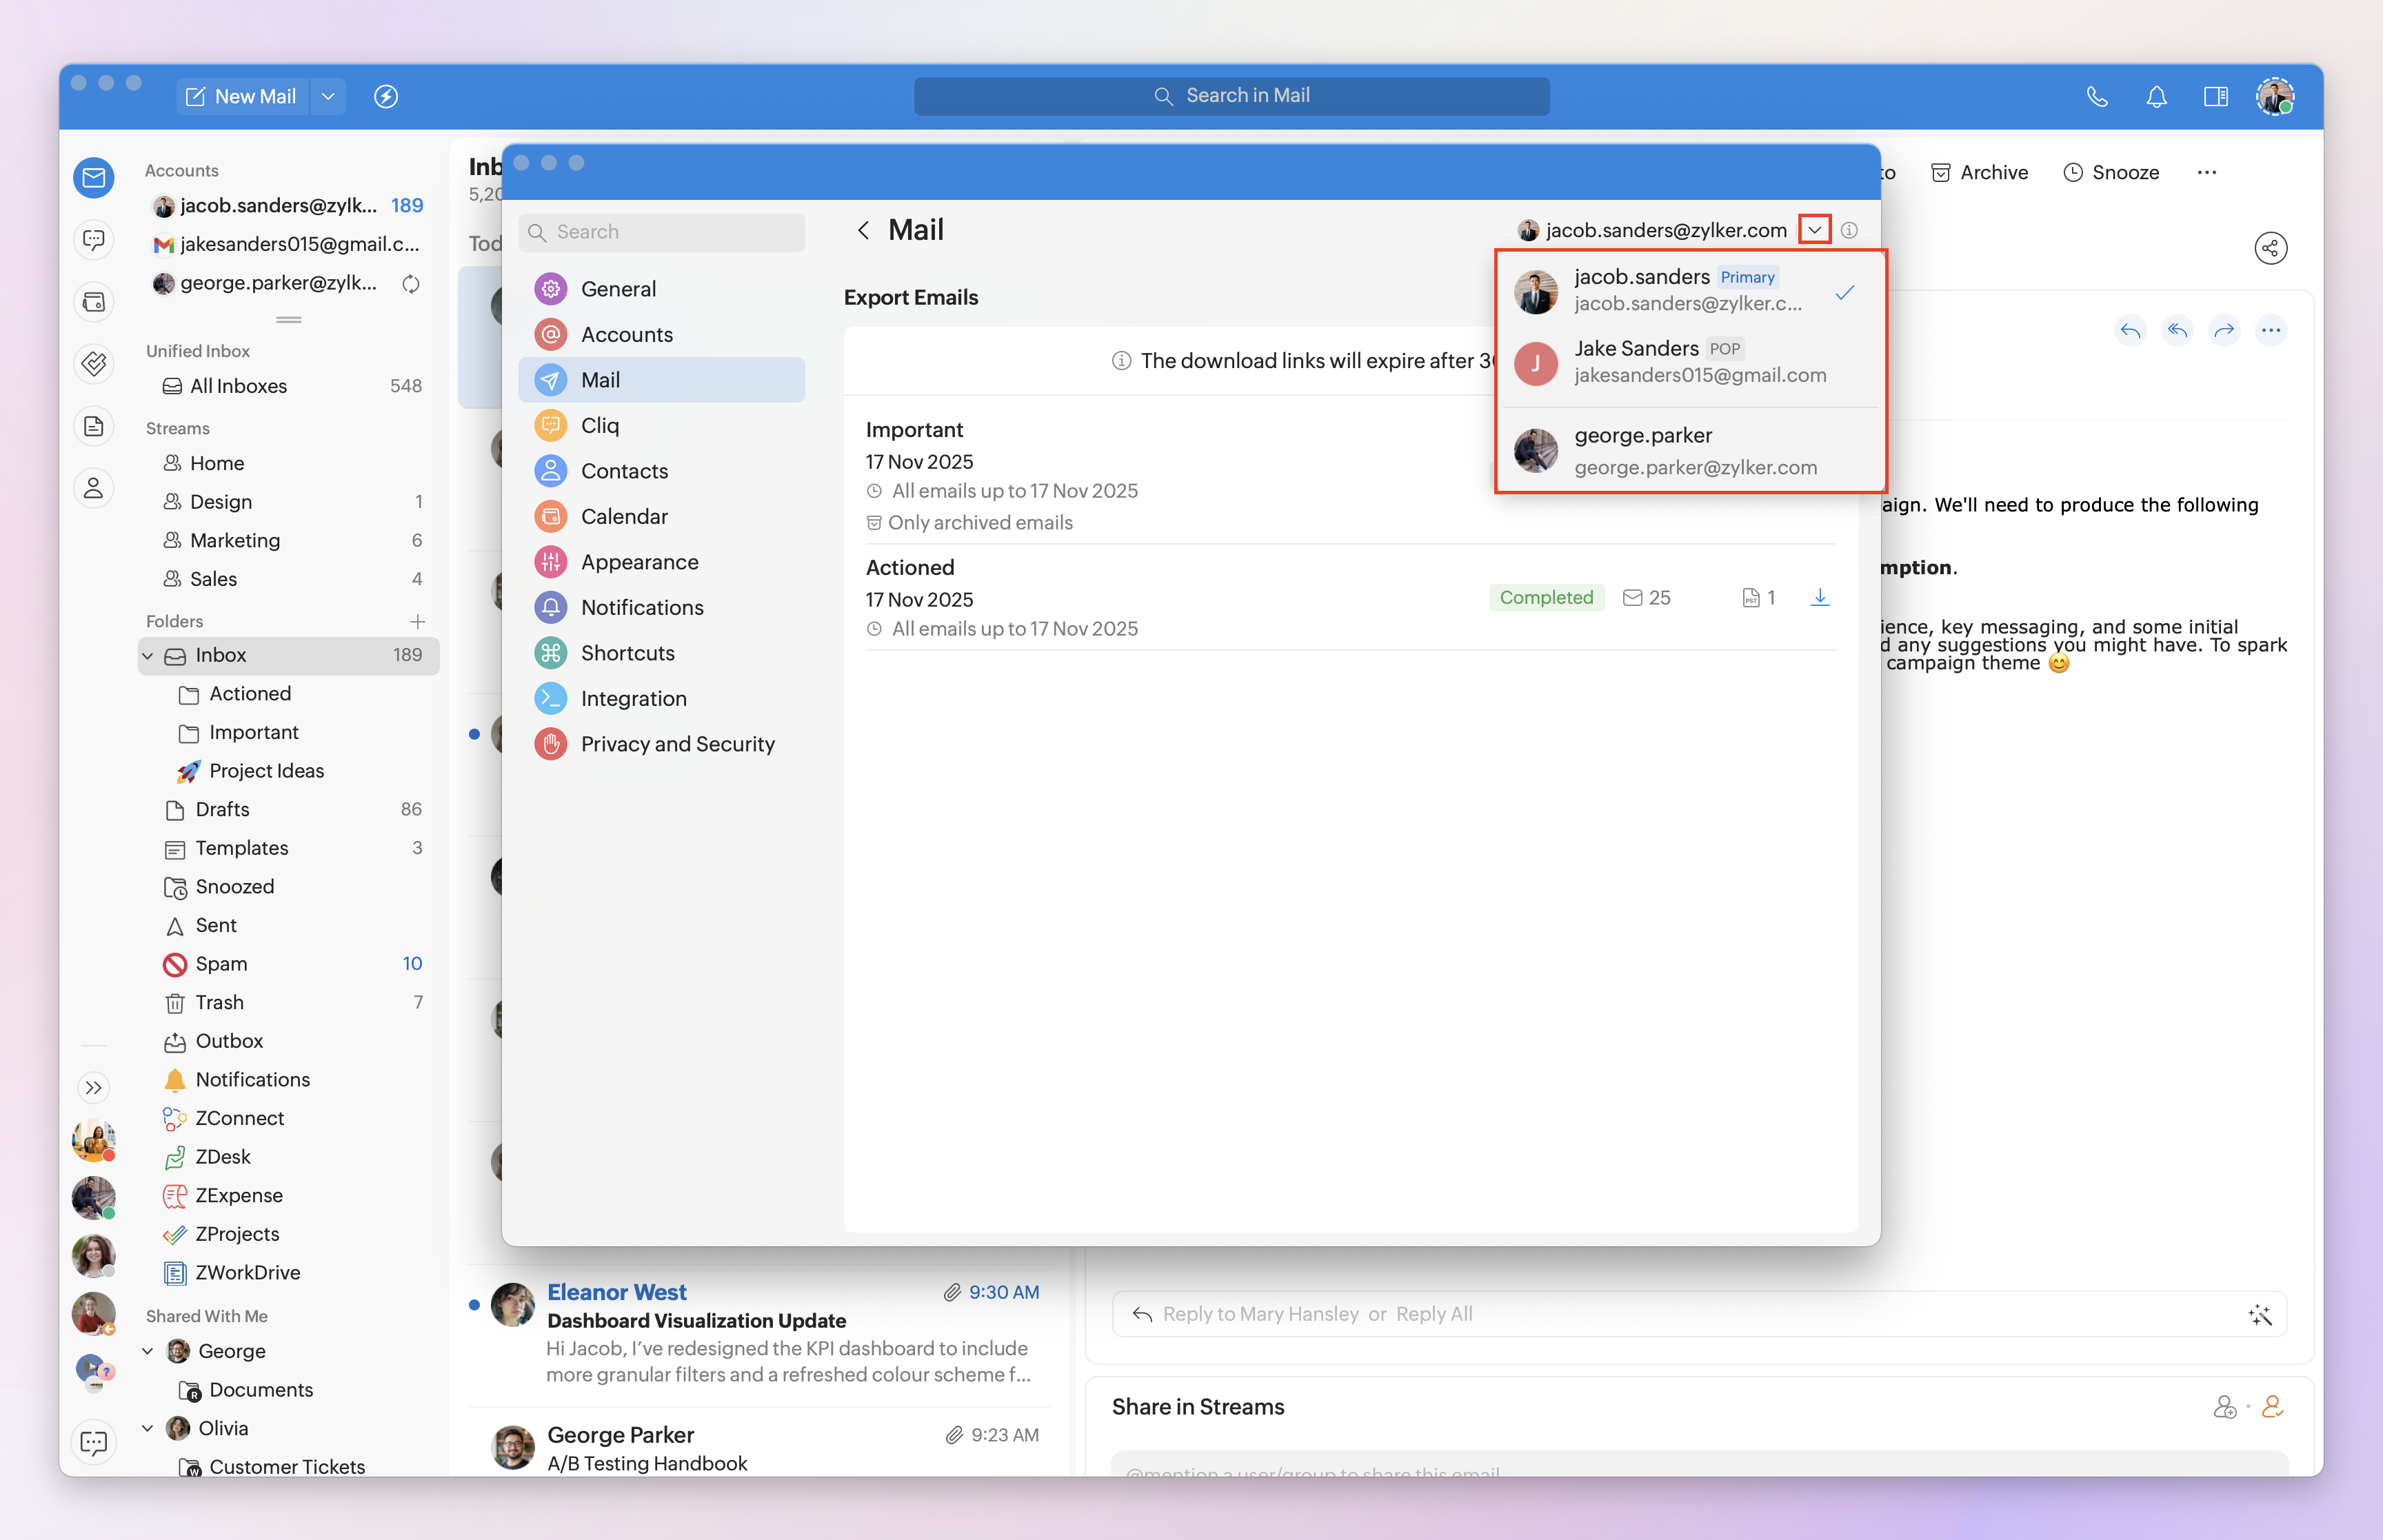Open the New Mail dropdown arrow
The height and width of the screenshot is (1540, 2383).
(328, 96)
